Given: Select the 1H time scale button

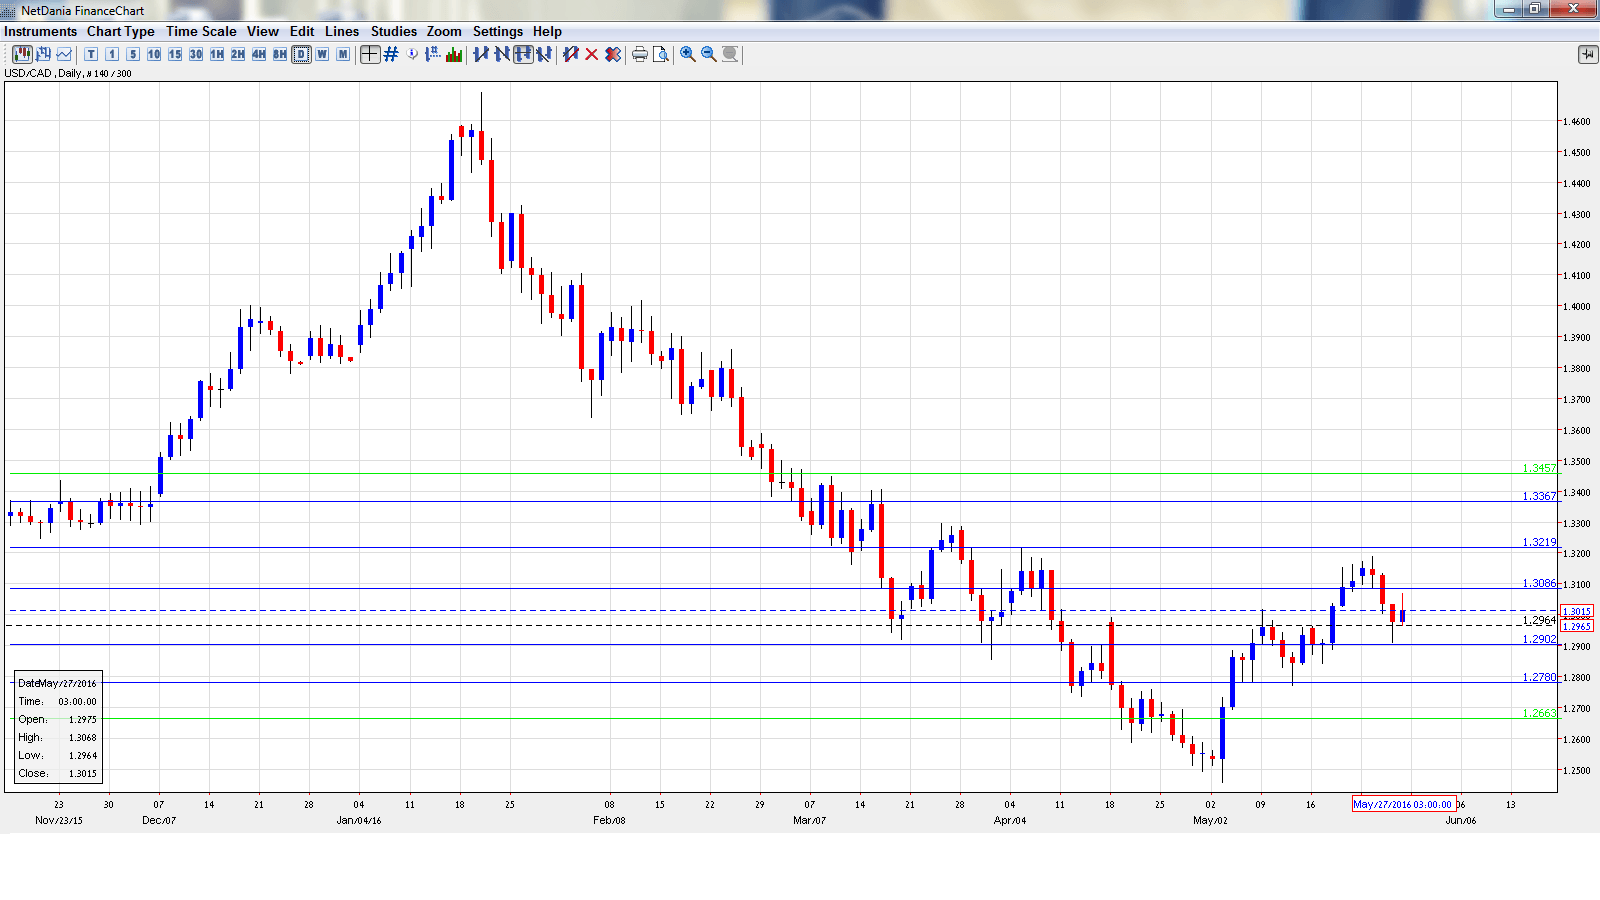Looking at the screenshot, I should [x=217, y=54].
